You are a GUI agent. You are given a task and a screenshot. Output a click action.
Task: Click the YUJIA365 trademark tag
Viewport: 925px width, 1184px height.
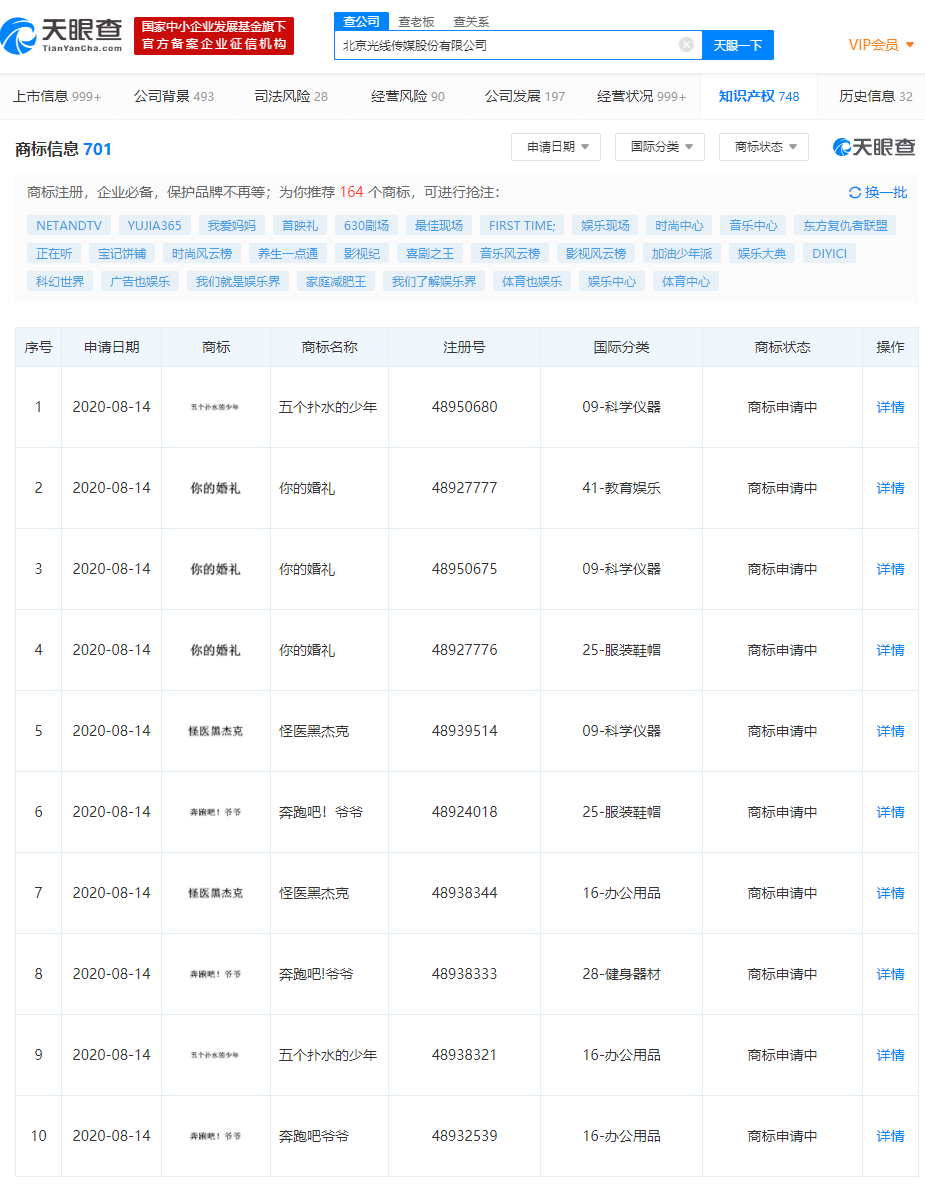[x=154, y=225]
